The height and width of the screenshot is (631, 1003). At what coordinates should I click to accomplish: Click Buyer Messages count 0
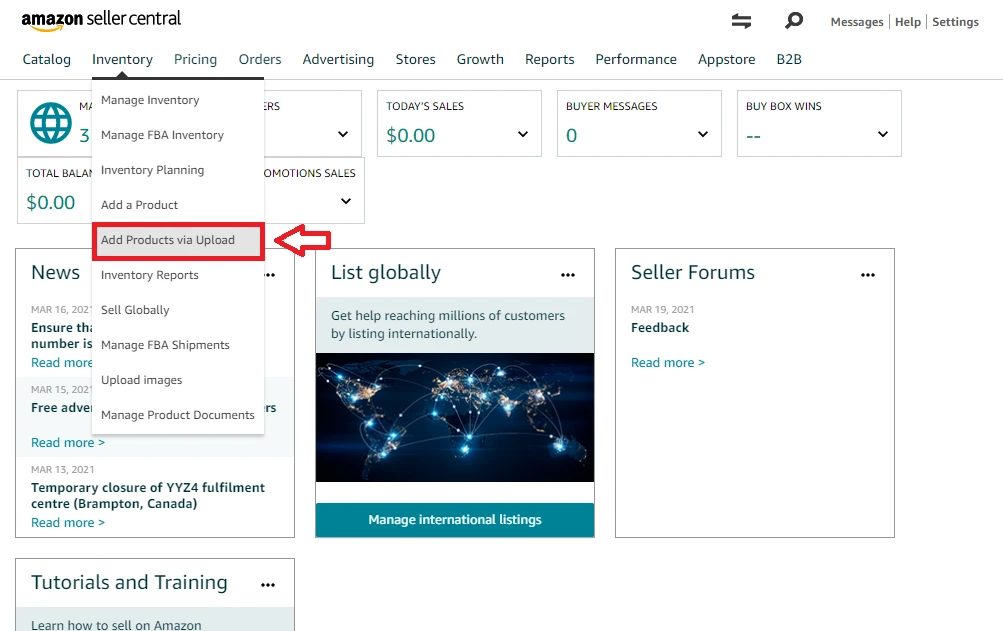[571, 135]
